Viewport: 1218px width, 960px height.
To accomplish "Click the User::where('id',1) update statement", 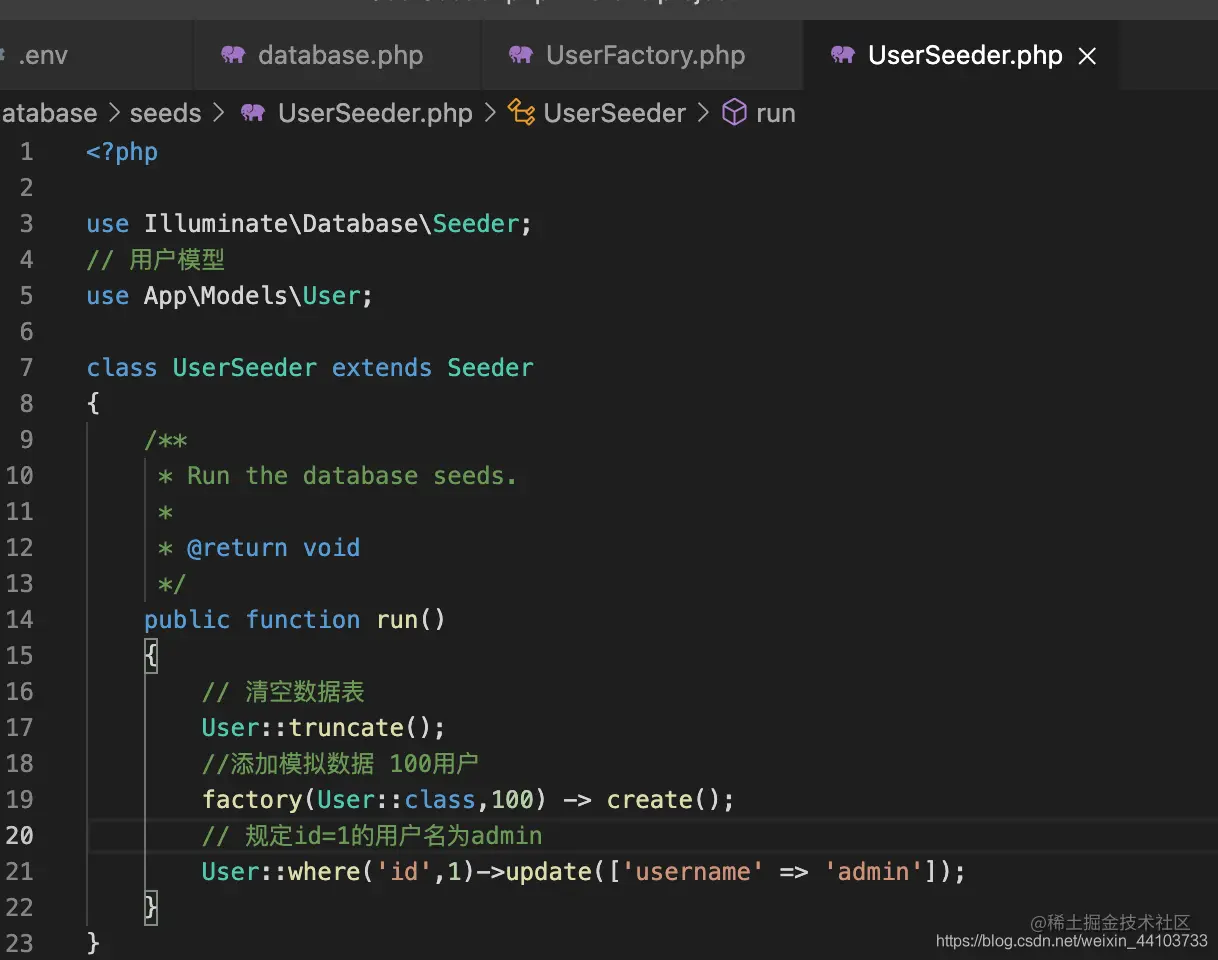I will coord(584,872).
